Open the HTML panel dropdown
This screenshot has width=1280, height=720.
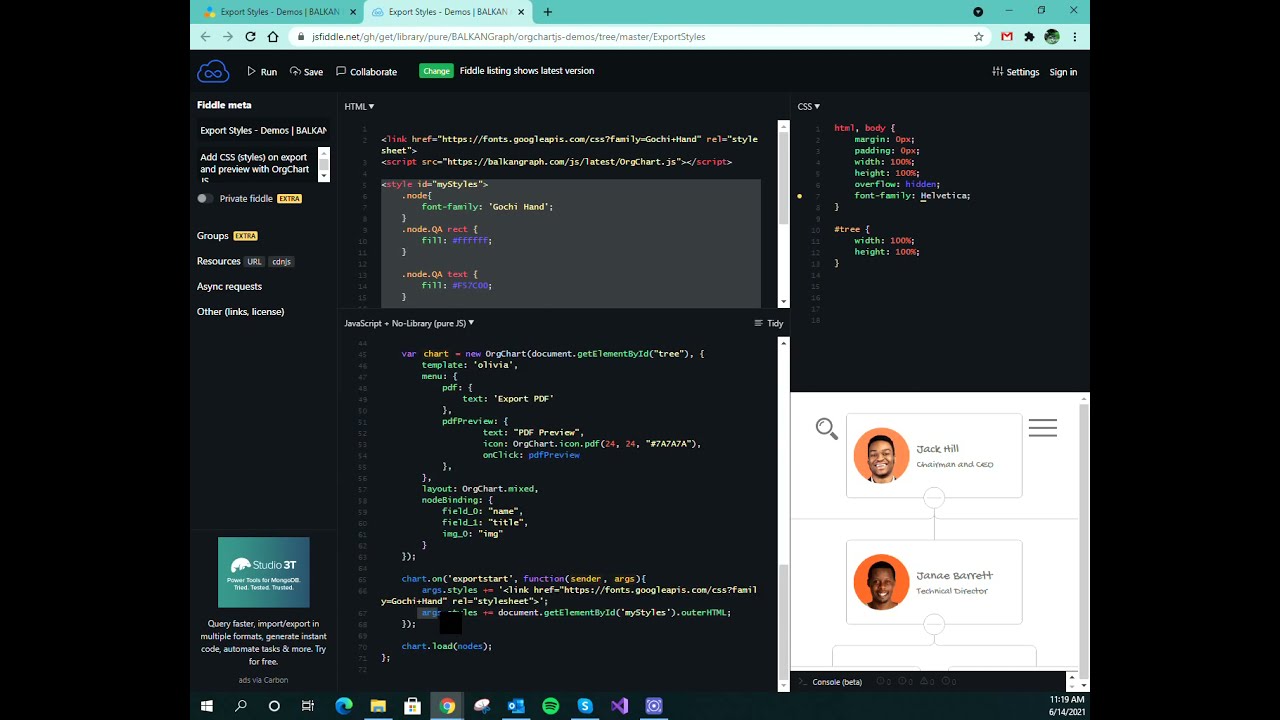click(359, 106)
